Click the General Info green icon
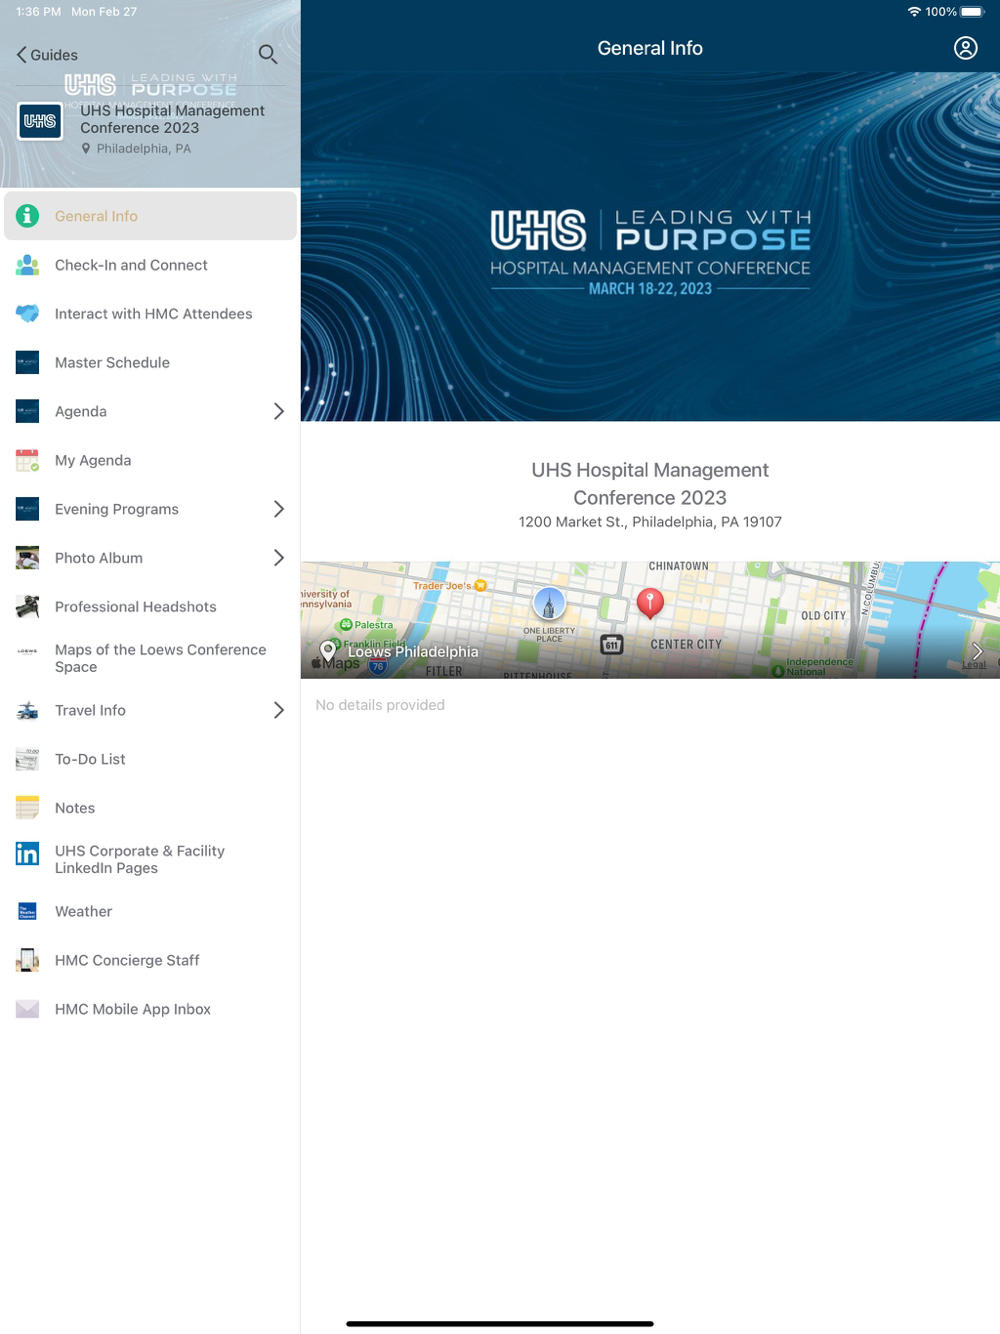Screen dimensions: 1000x1334 (x=28, y=216)
